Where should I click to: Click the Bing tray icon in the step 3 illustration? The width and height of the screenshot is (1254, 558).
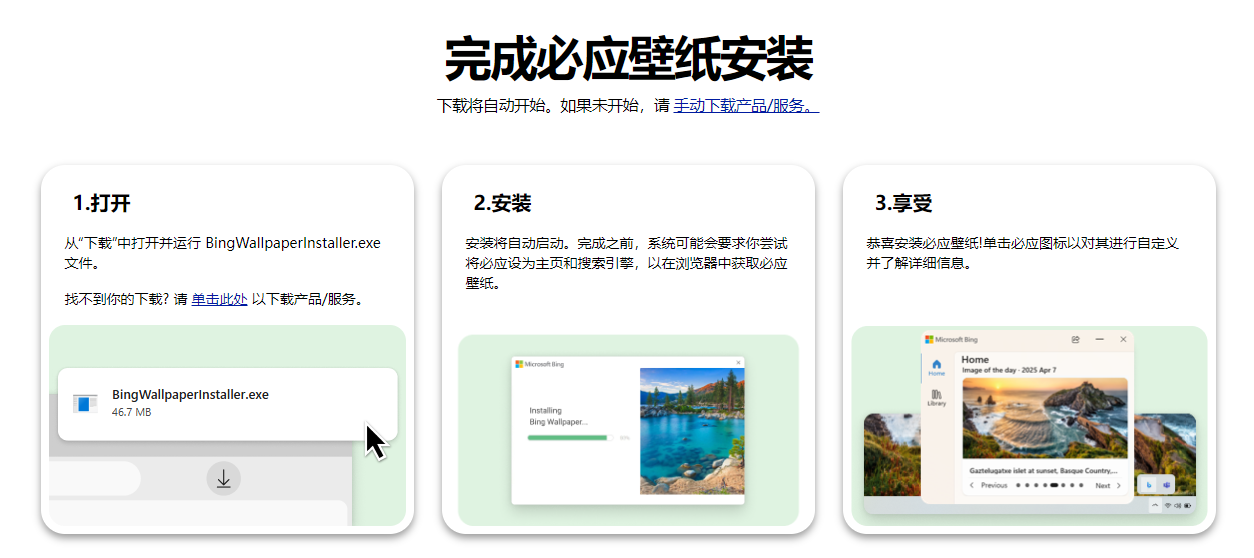1149,485
